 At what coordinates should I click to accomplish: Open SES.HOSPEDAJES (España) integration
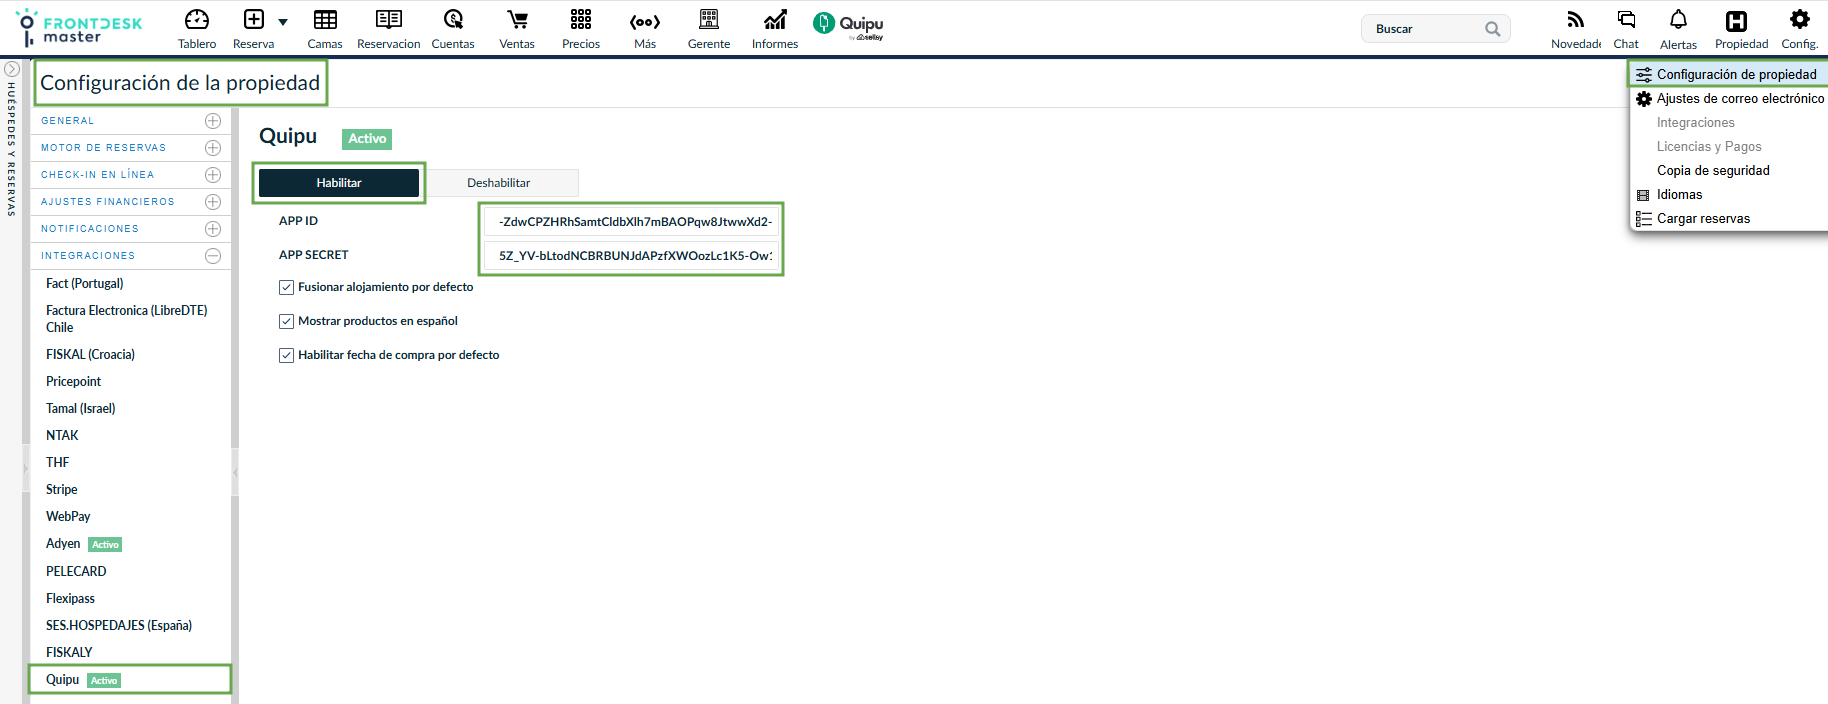(x=119, y=626)
